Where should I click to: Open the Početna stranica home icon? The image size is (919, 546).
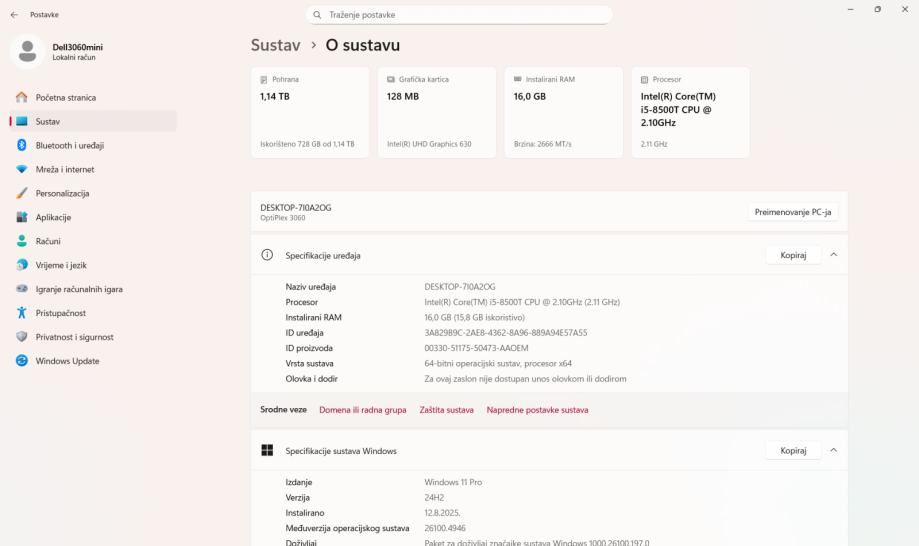22,98
